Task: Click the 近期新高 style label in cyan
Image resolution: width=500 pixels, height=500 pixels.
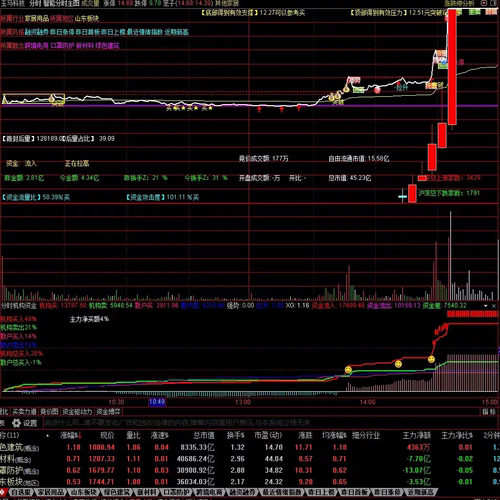Action: [176, 32]
